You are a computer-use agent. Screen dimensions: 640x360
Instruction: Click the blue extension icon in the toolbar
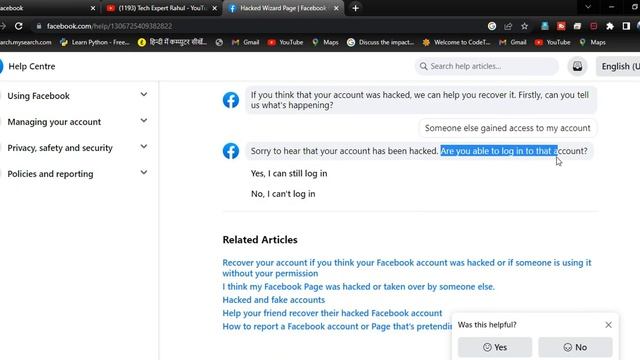point(544,26)
